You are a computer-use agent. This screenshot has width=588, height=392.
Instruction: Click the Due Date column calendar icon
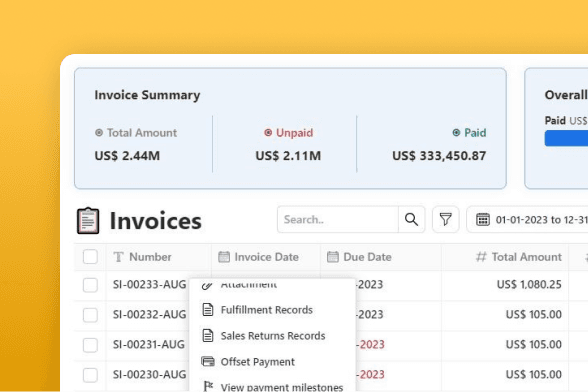333,257
